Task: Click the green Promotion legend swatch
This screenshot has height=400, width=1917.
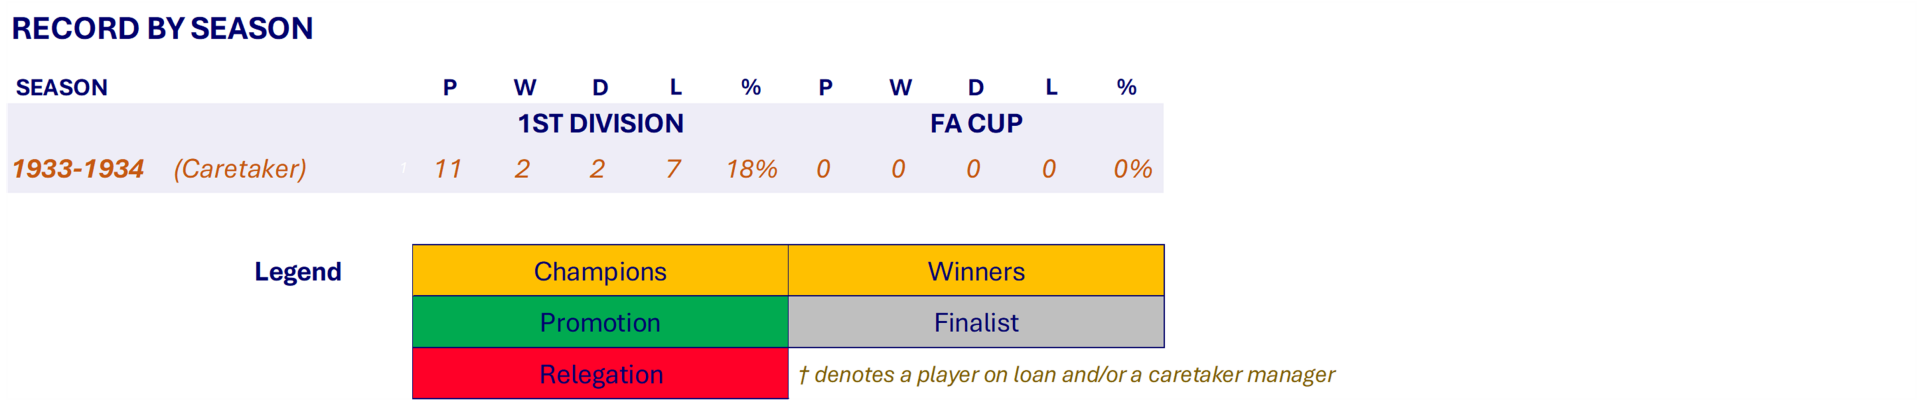Action: pyautogui.click(x=600, y=322)
